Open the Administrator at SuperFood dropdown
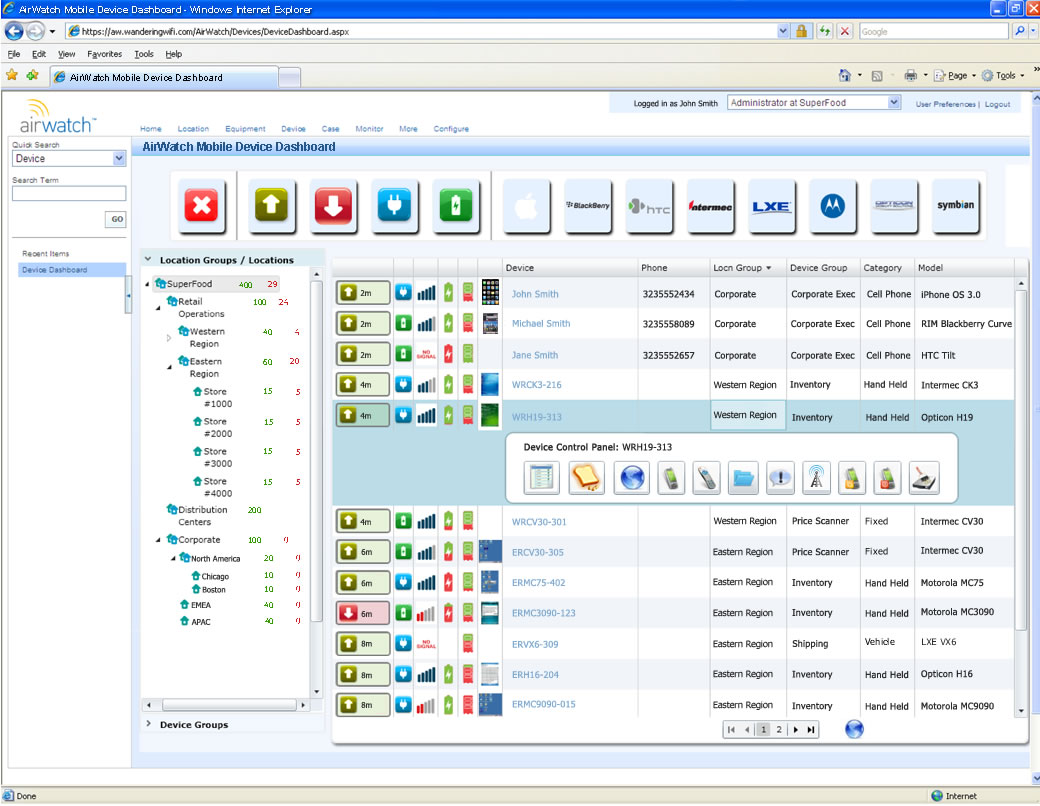Viewport: 1040px width, 806px height. 812,102
